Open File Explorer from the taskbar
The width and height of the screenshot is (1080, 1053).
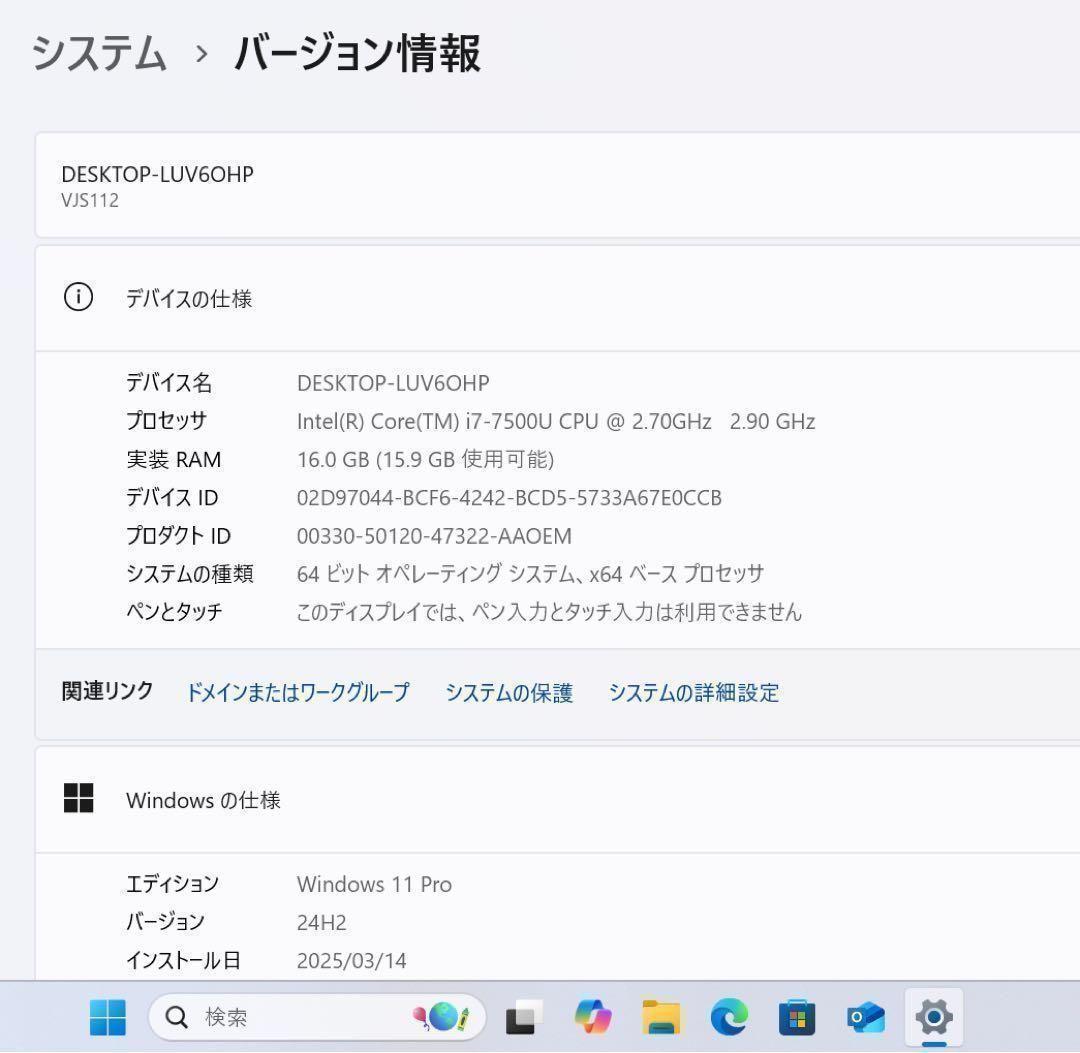pyautogui.click(x=662, y=1016)
